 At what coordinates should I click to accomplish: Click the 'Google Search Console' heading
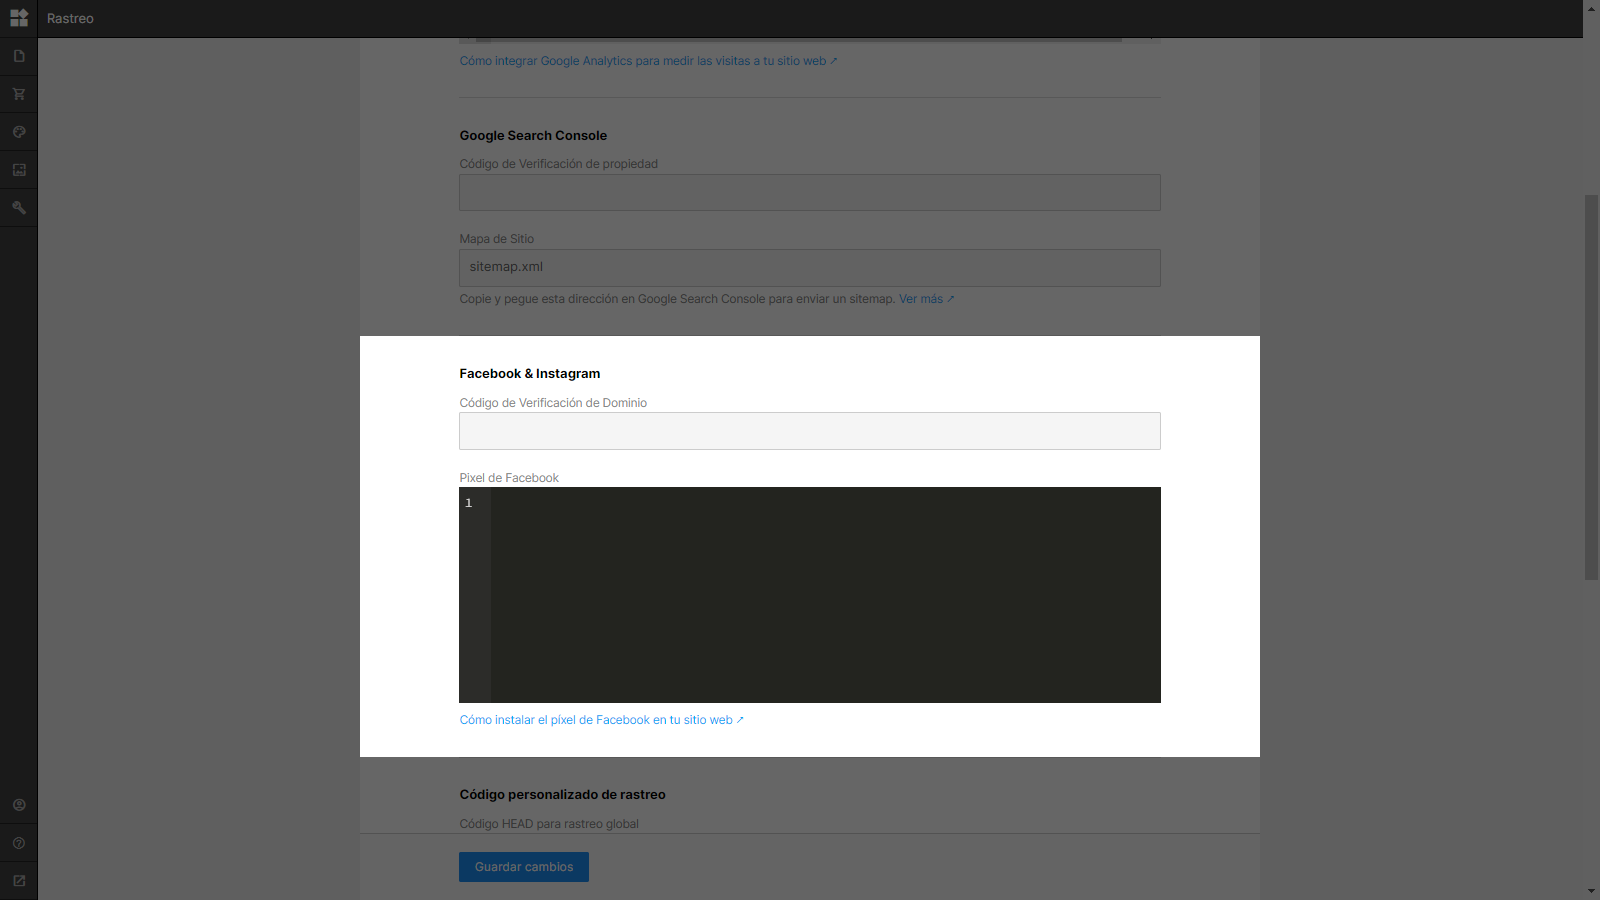coord(533,136)
